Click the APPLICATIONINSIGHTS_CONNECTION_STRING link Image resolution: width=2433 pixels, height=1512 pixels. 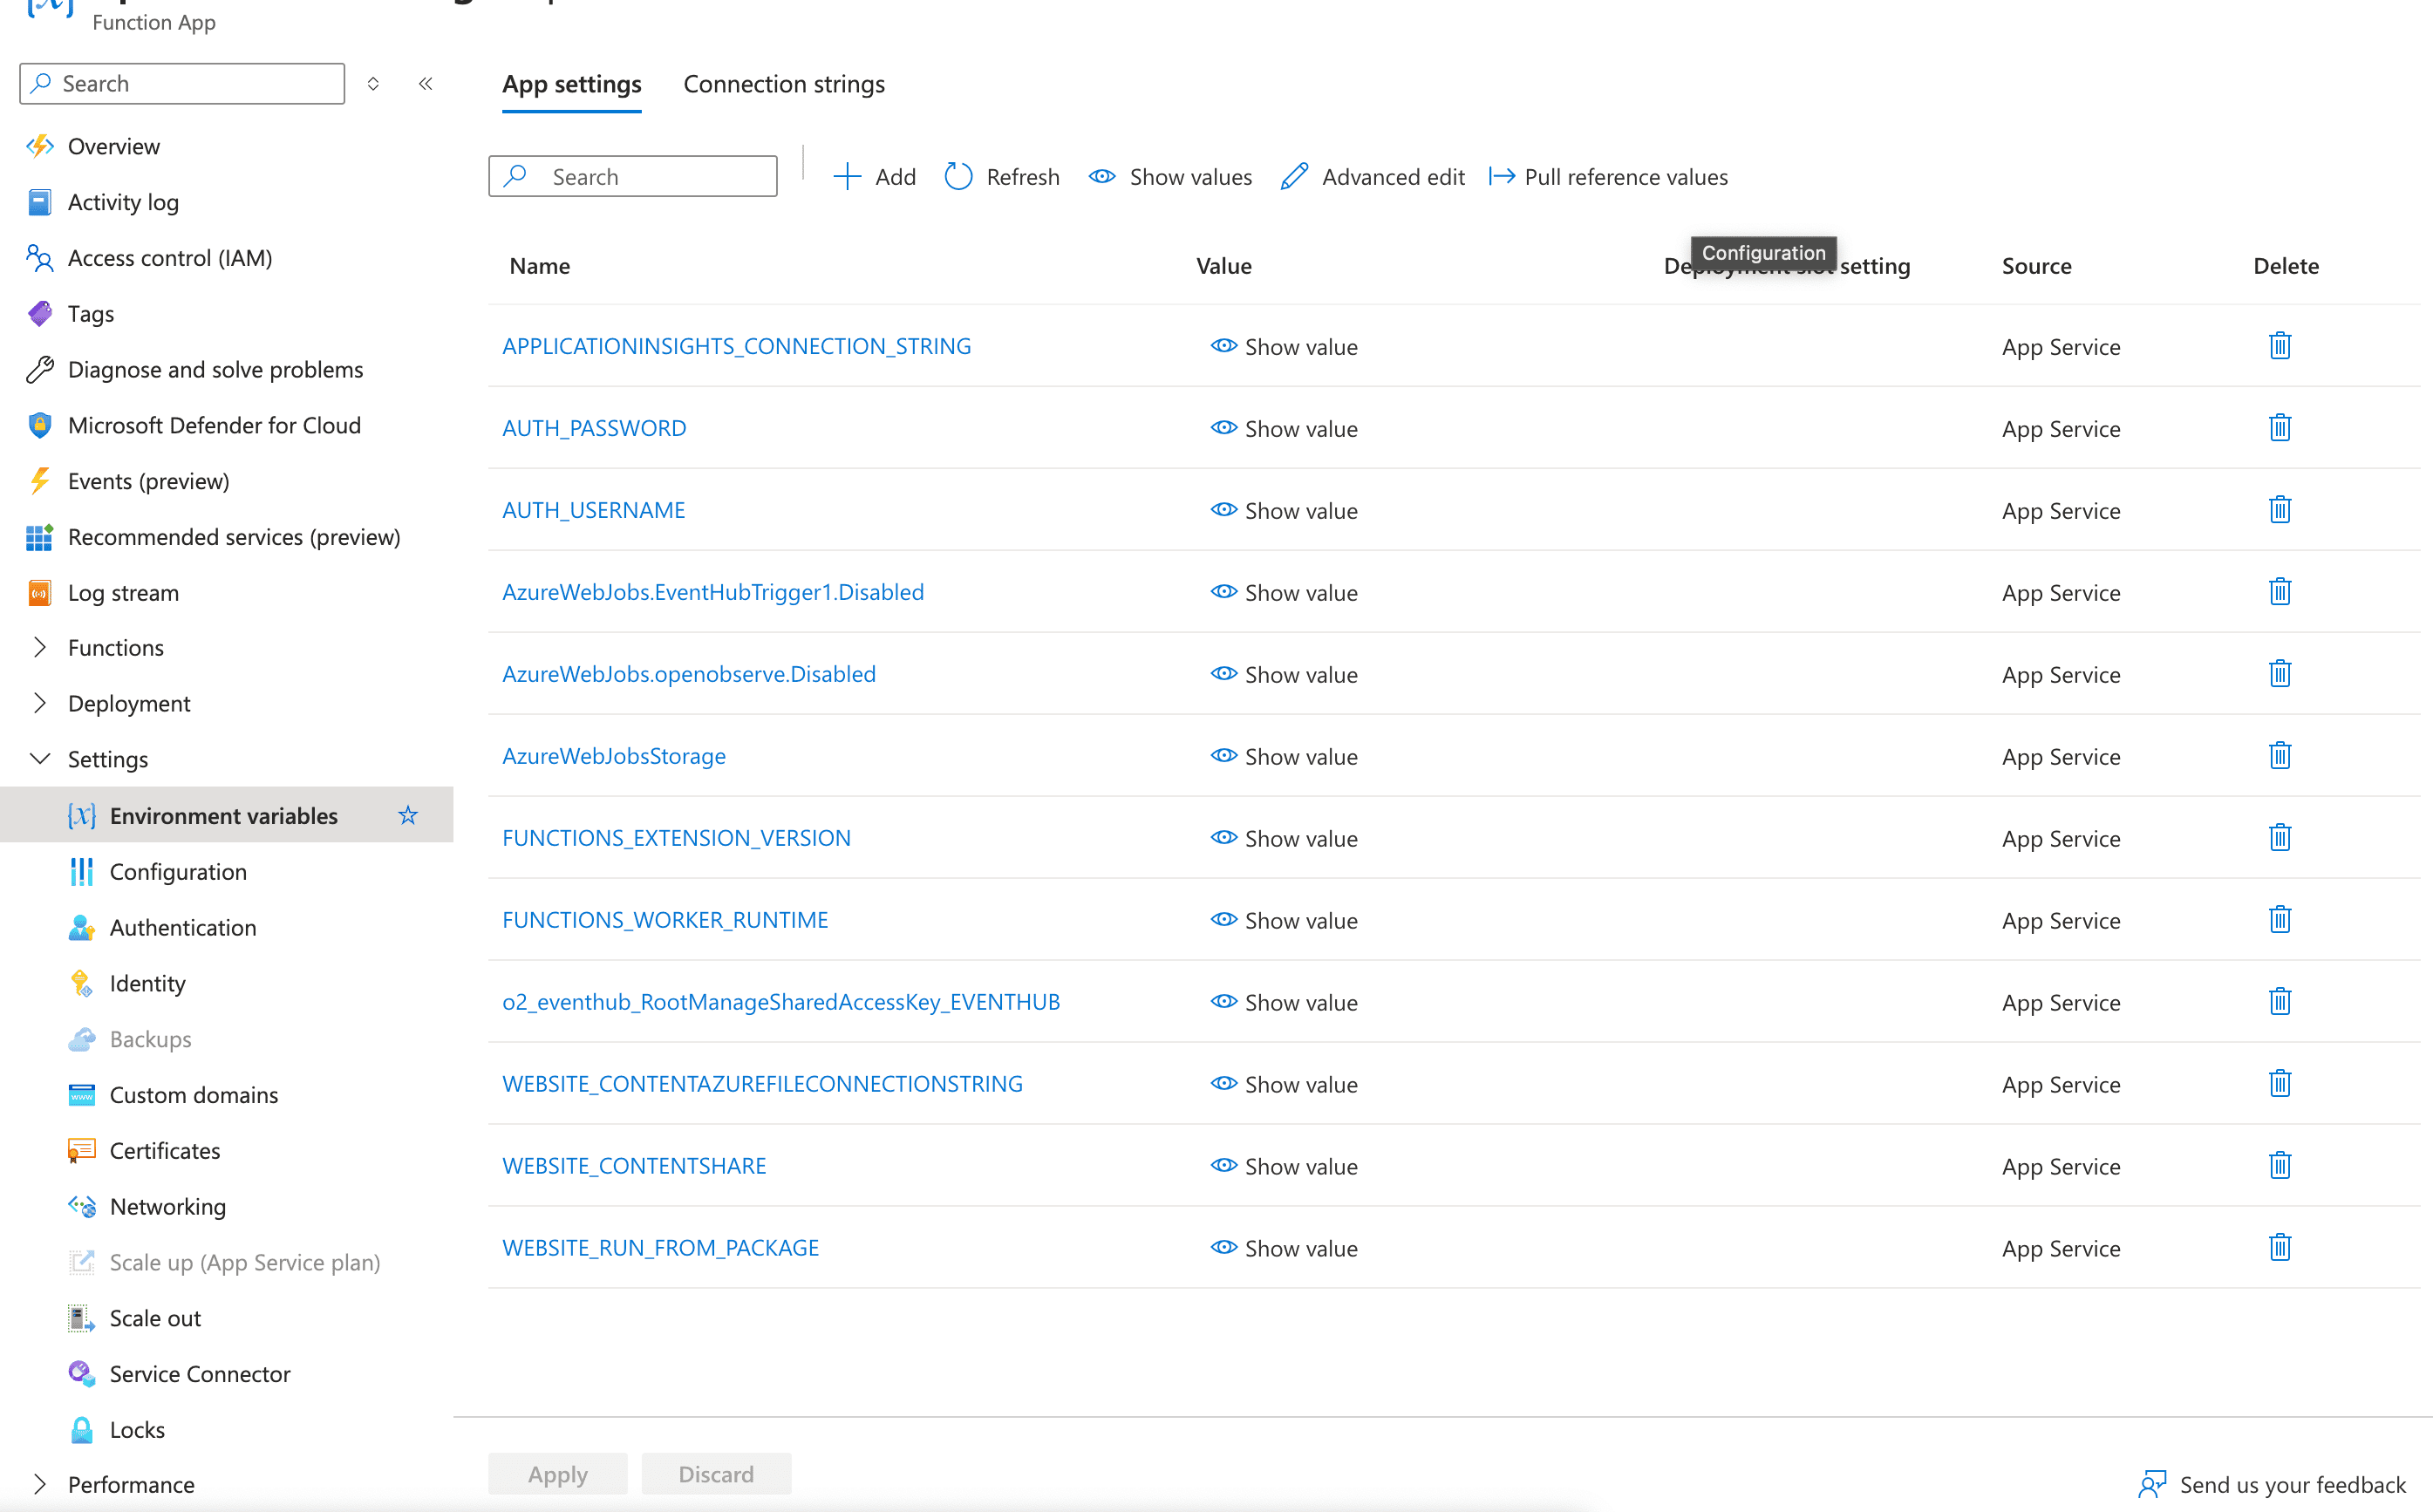pyautogui.click(x=736, y=346)
